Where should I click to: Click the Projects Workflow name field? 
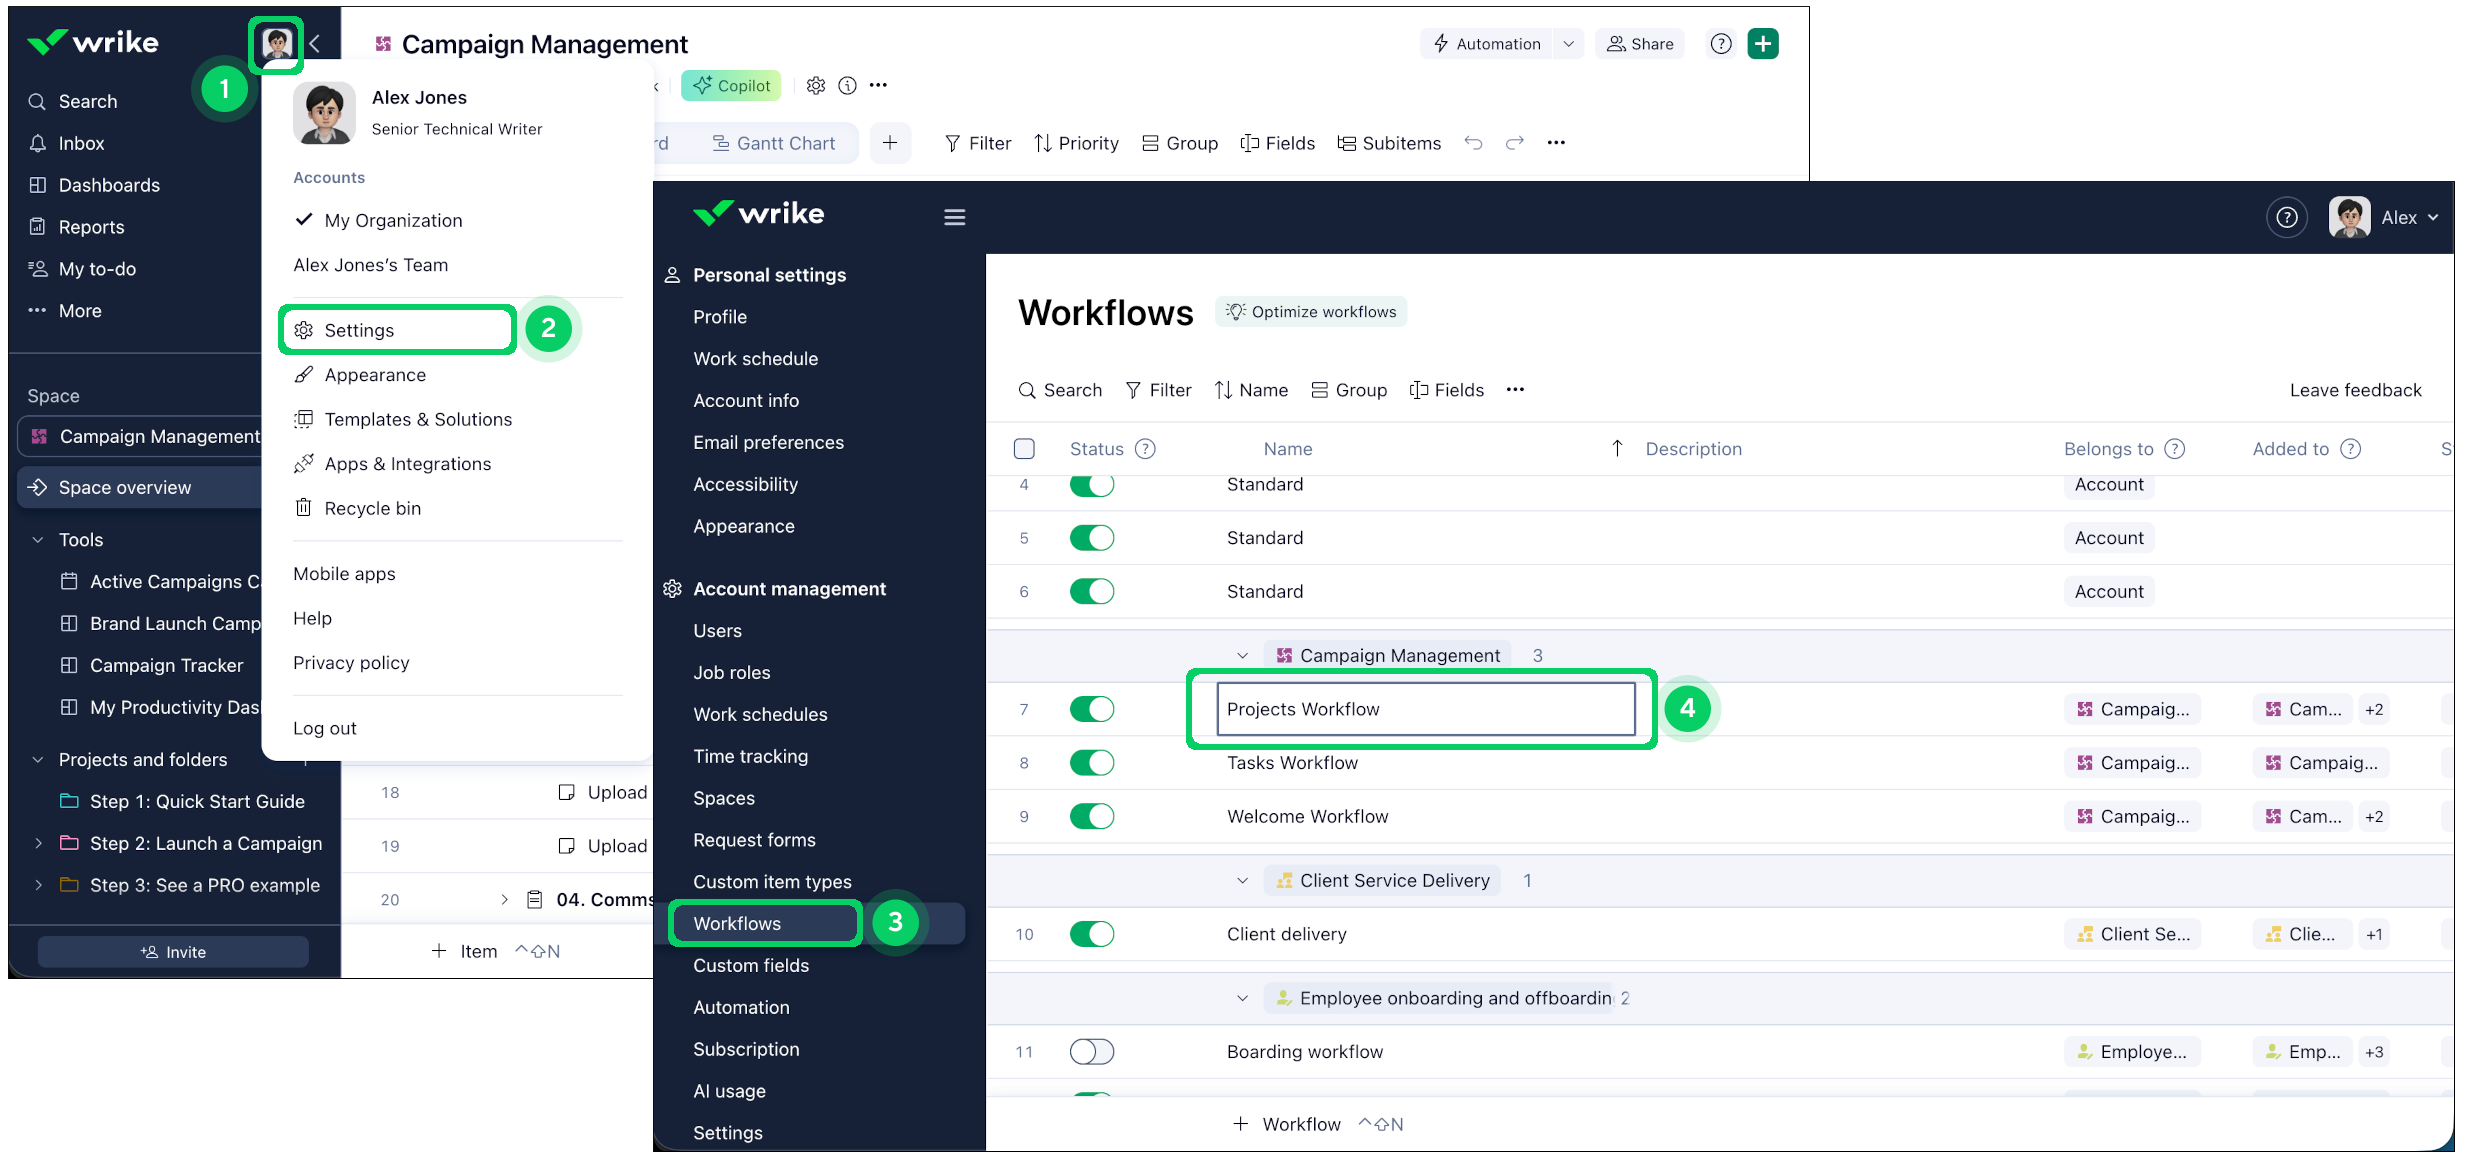tap(1425, 709)
